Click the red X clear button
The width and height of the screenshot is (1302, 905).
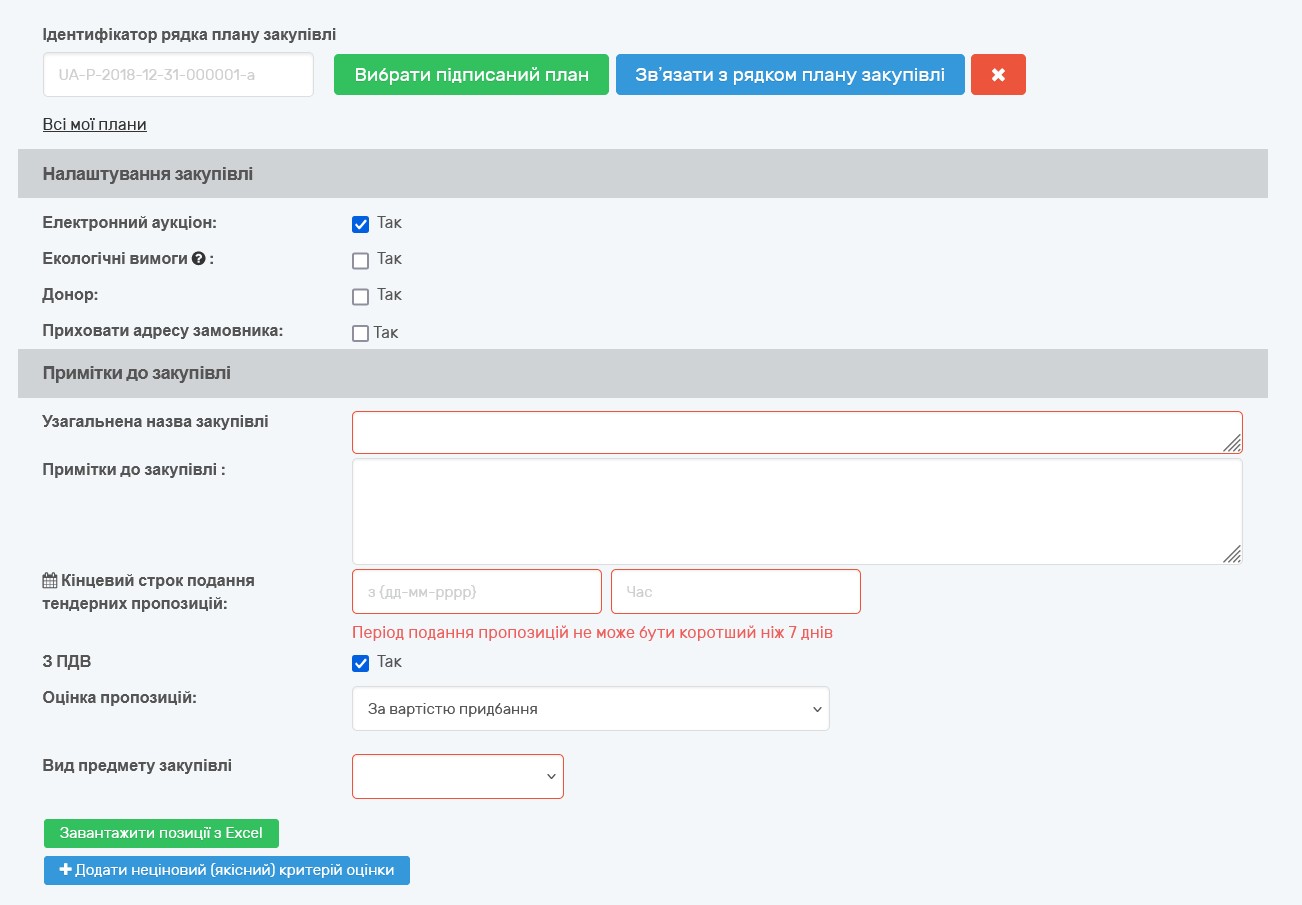click(x=998, y=75)
